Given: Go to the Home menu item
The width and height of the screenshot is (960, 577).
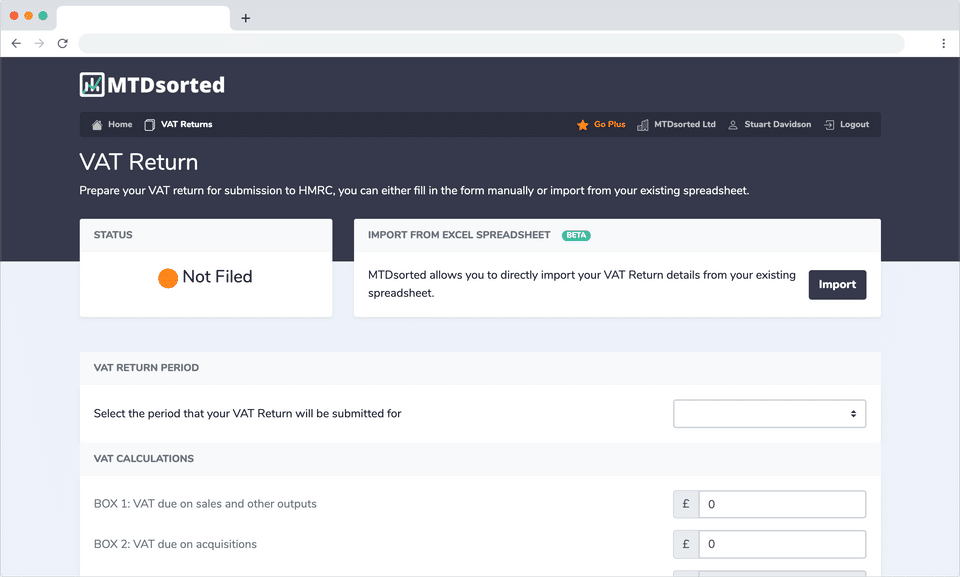Looking at the screenshot, I should click(x=120, y=125).
